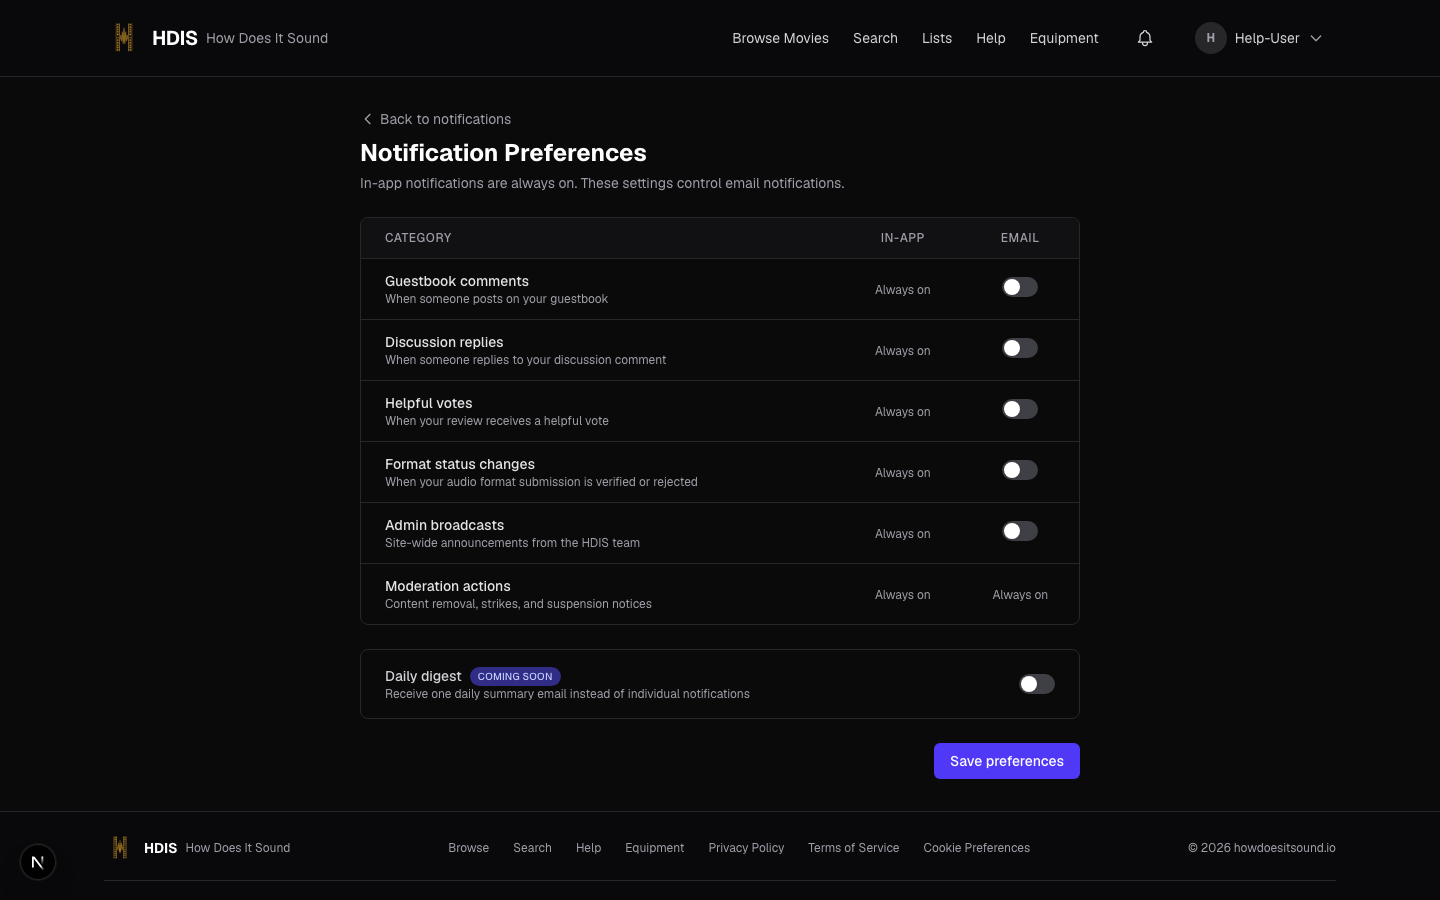Click 'Site-wide announcements from the HDIS team' text
This screenshot has width=1440, height=900.
(512, 543)
